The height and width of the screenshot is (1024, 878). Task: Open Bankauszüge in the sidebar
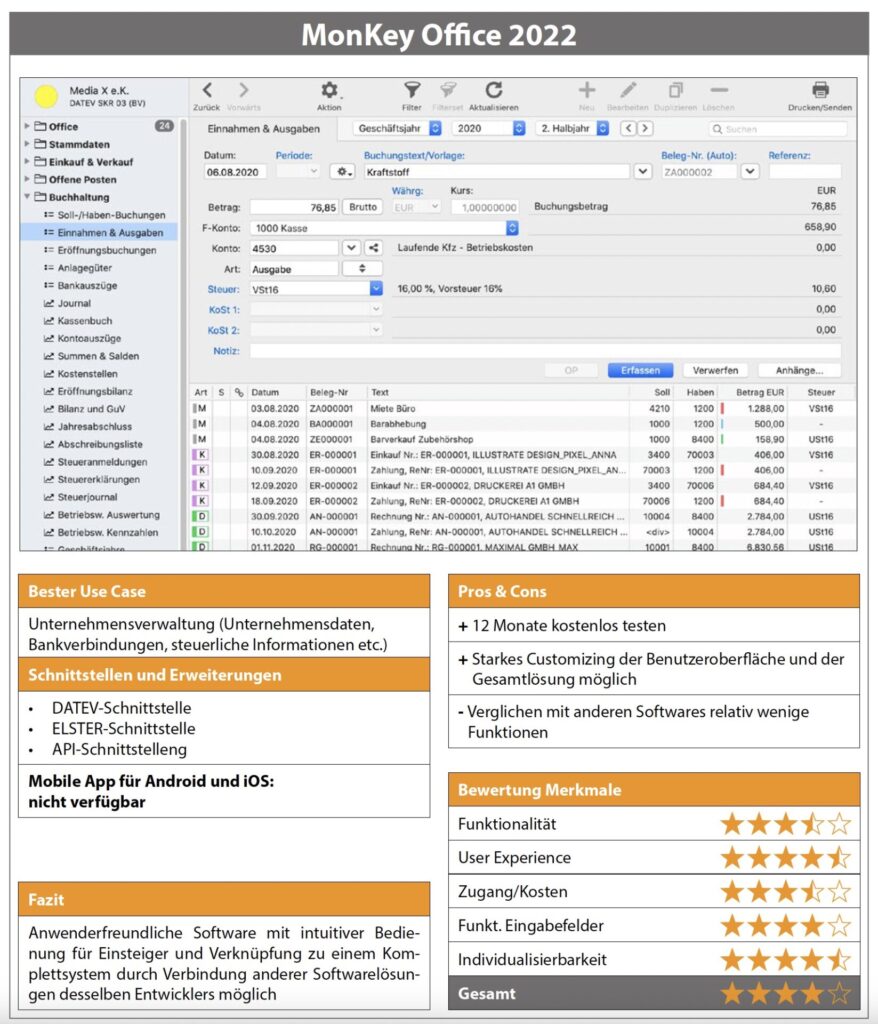click(87, 285)
